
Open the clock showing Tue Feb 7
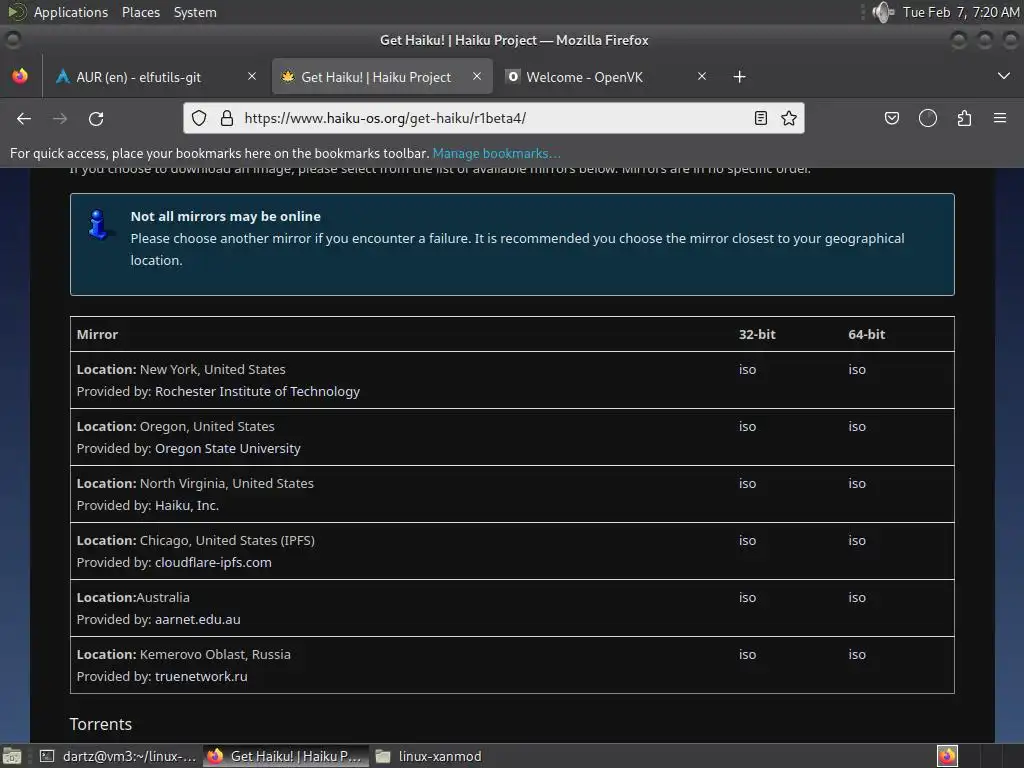(961, 12)
